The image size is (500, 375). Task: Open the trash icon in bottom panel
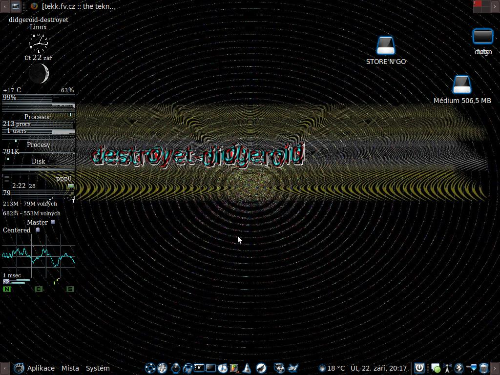pos(483,368)
